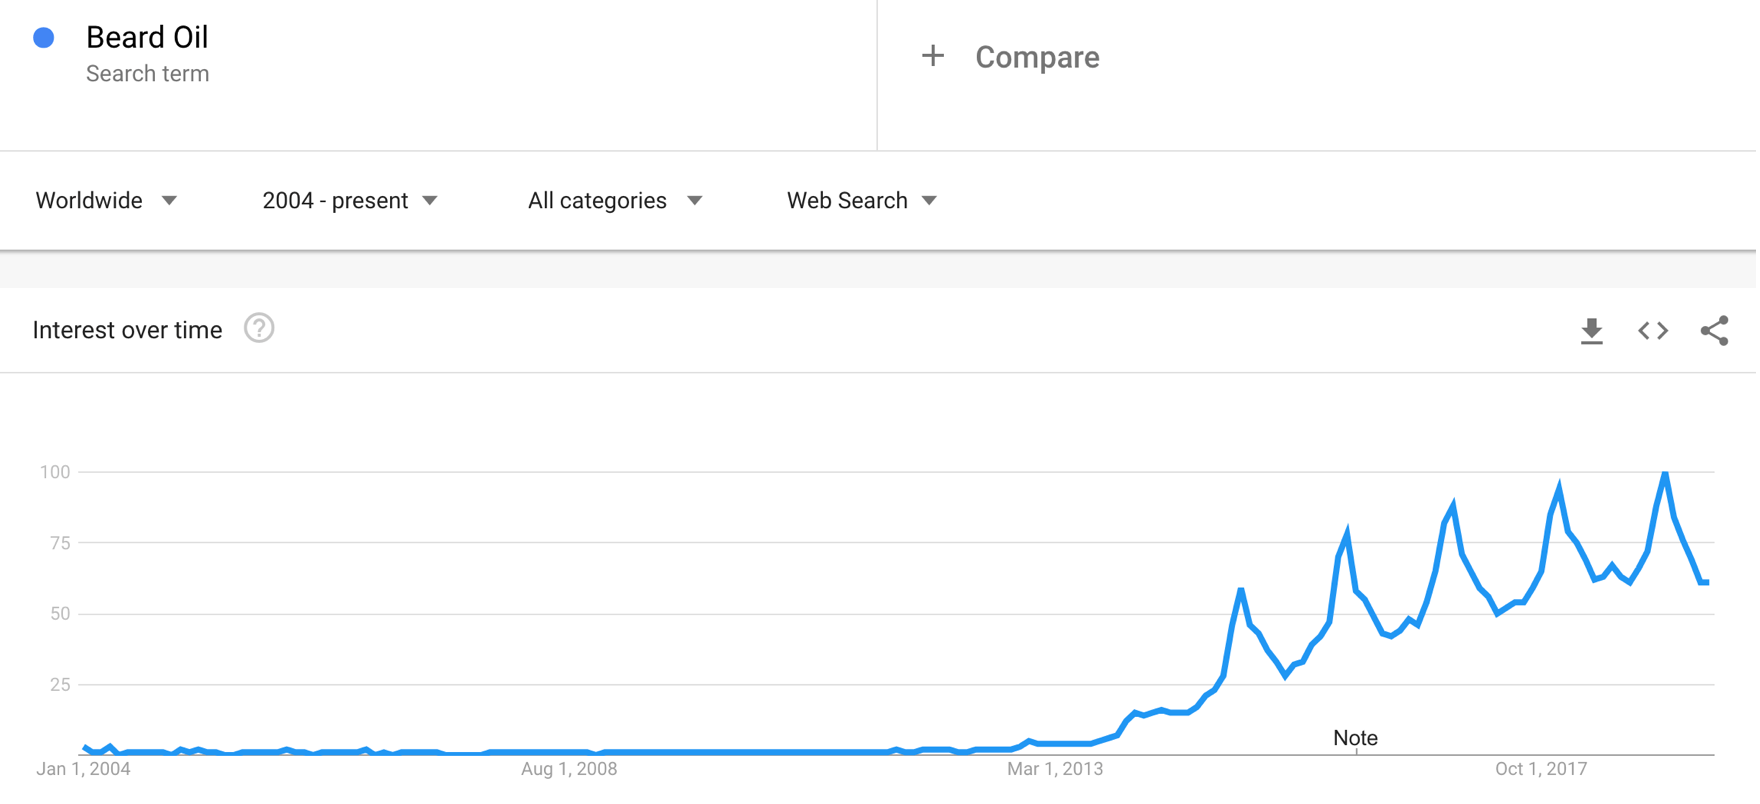Click the plus icon beside Compare
Image resolution: width=1760 pixels, height=804 pixels.
coord(932,56)
